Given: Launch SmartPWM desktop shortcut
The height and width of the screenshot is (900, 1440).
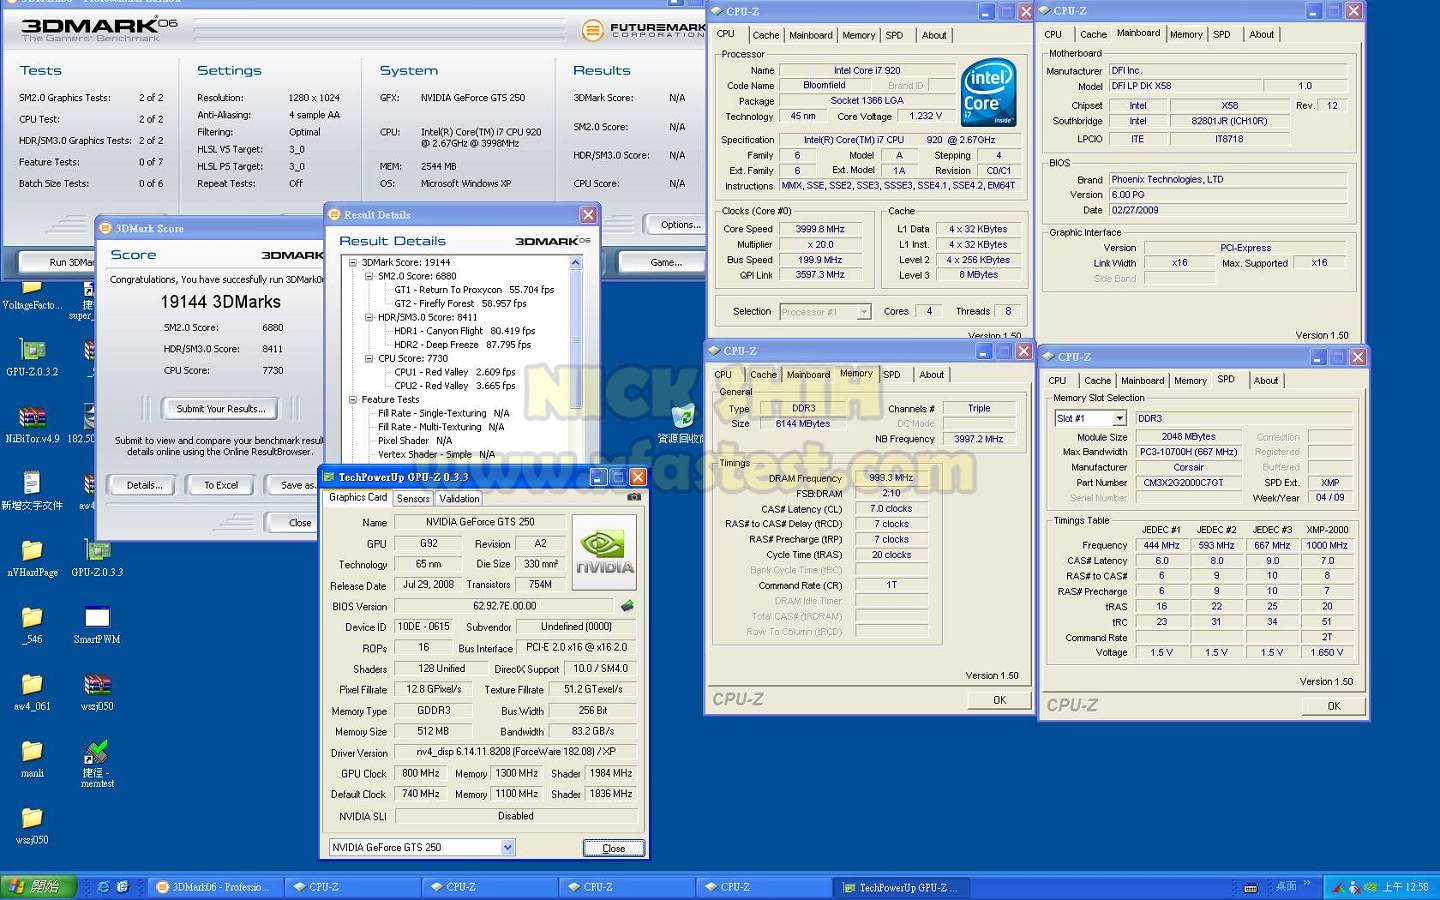Looking at the screenshot, I should point(97,618).
